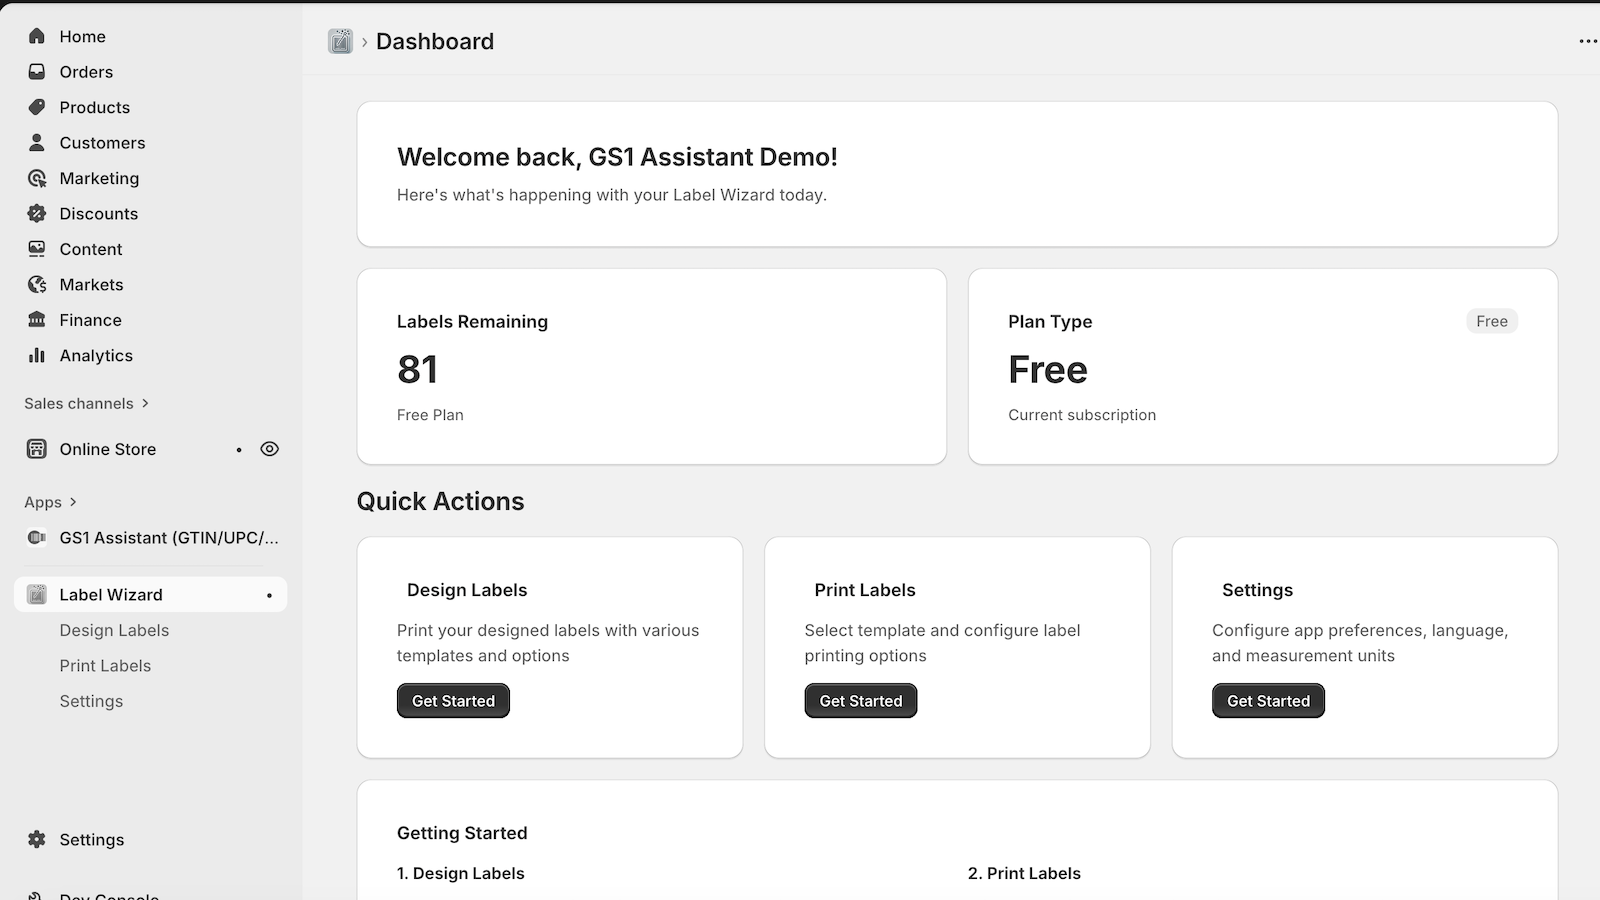Click the Dashboard breadcrumb app thumbnail
This screenshot has height=900, width=1600.
click(x=340, y=41)
